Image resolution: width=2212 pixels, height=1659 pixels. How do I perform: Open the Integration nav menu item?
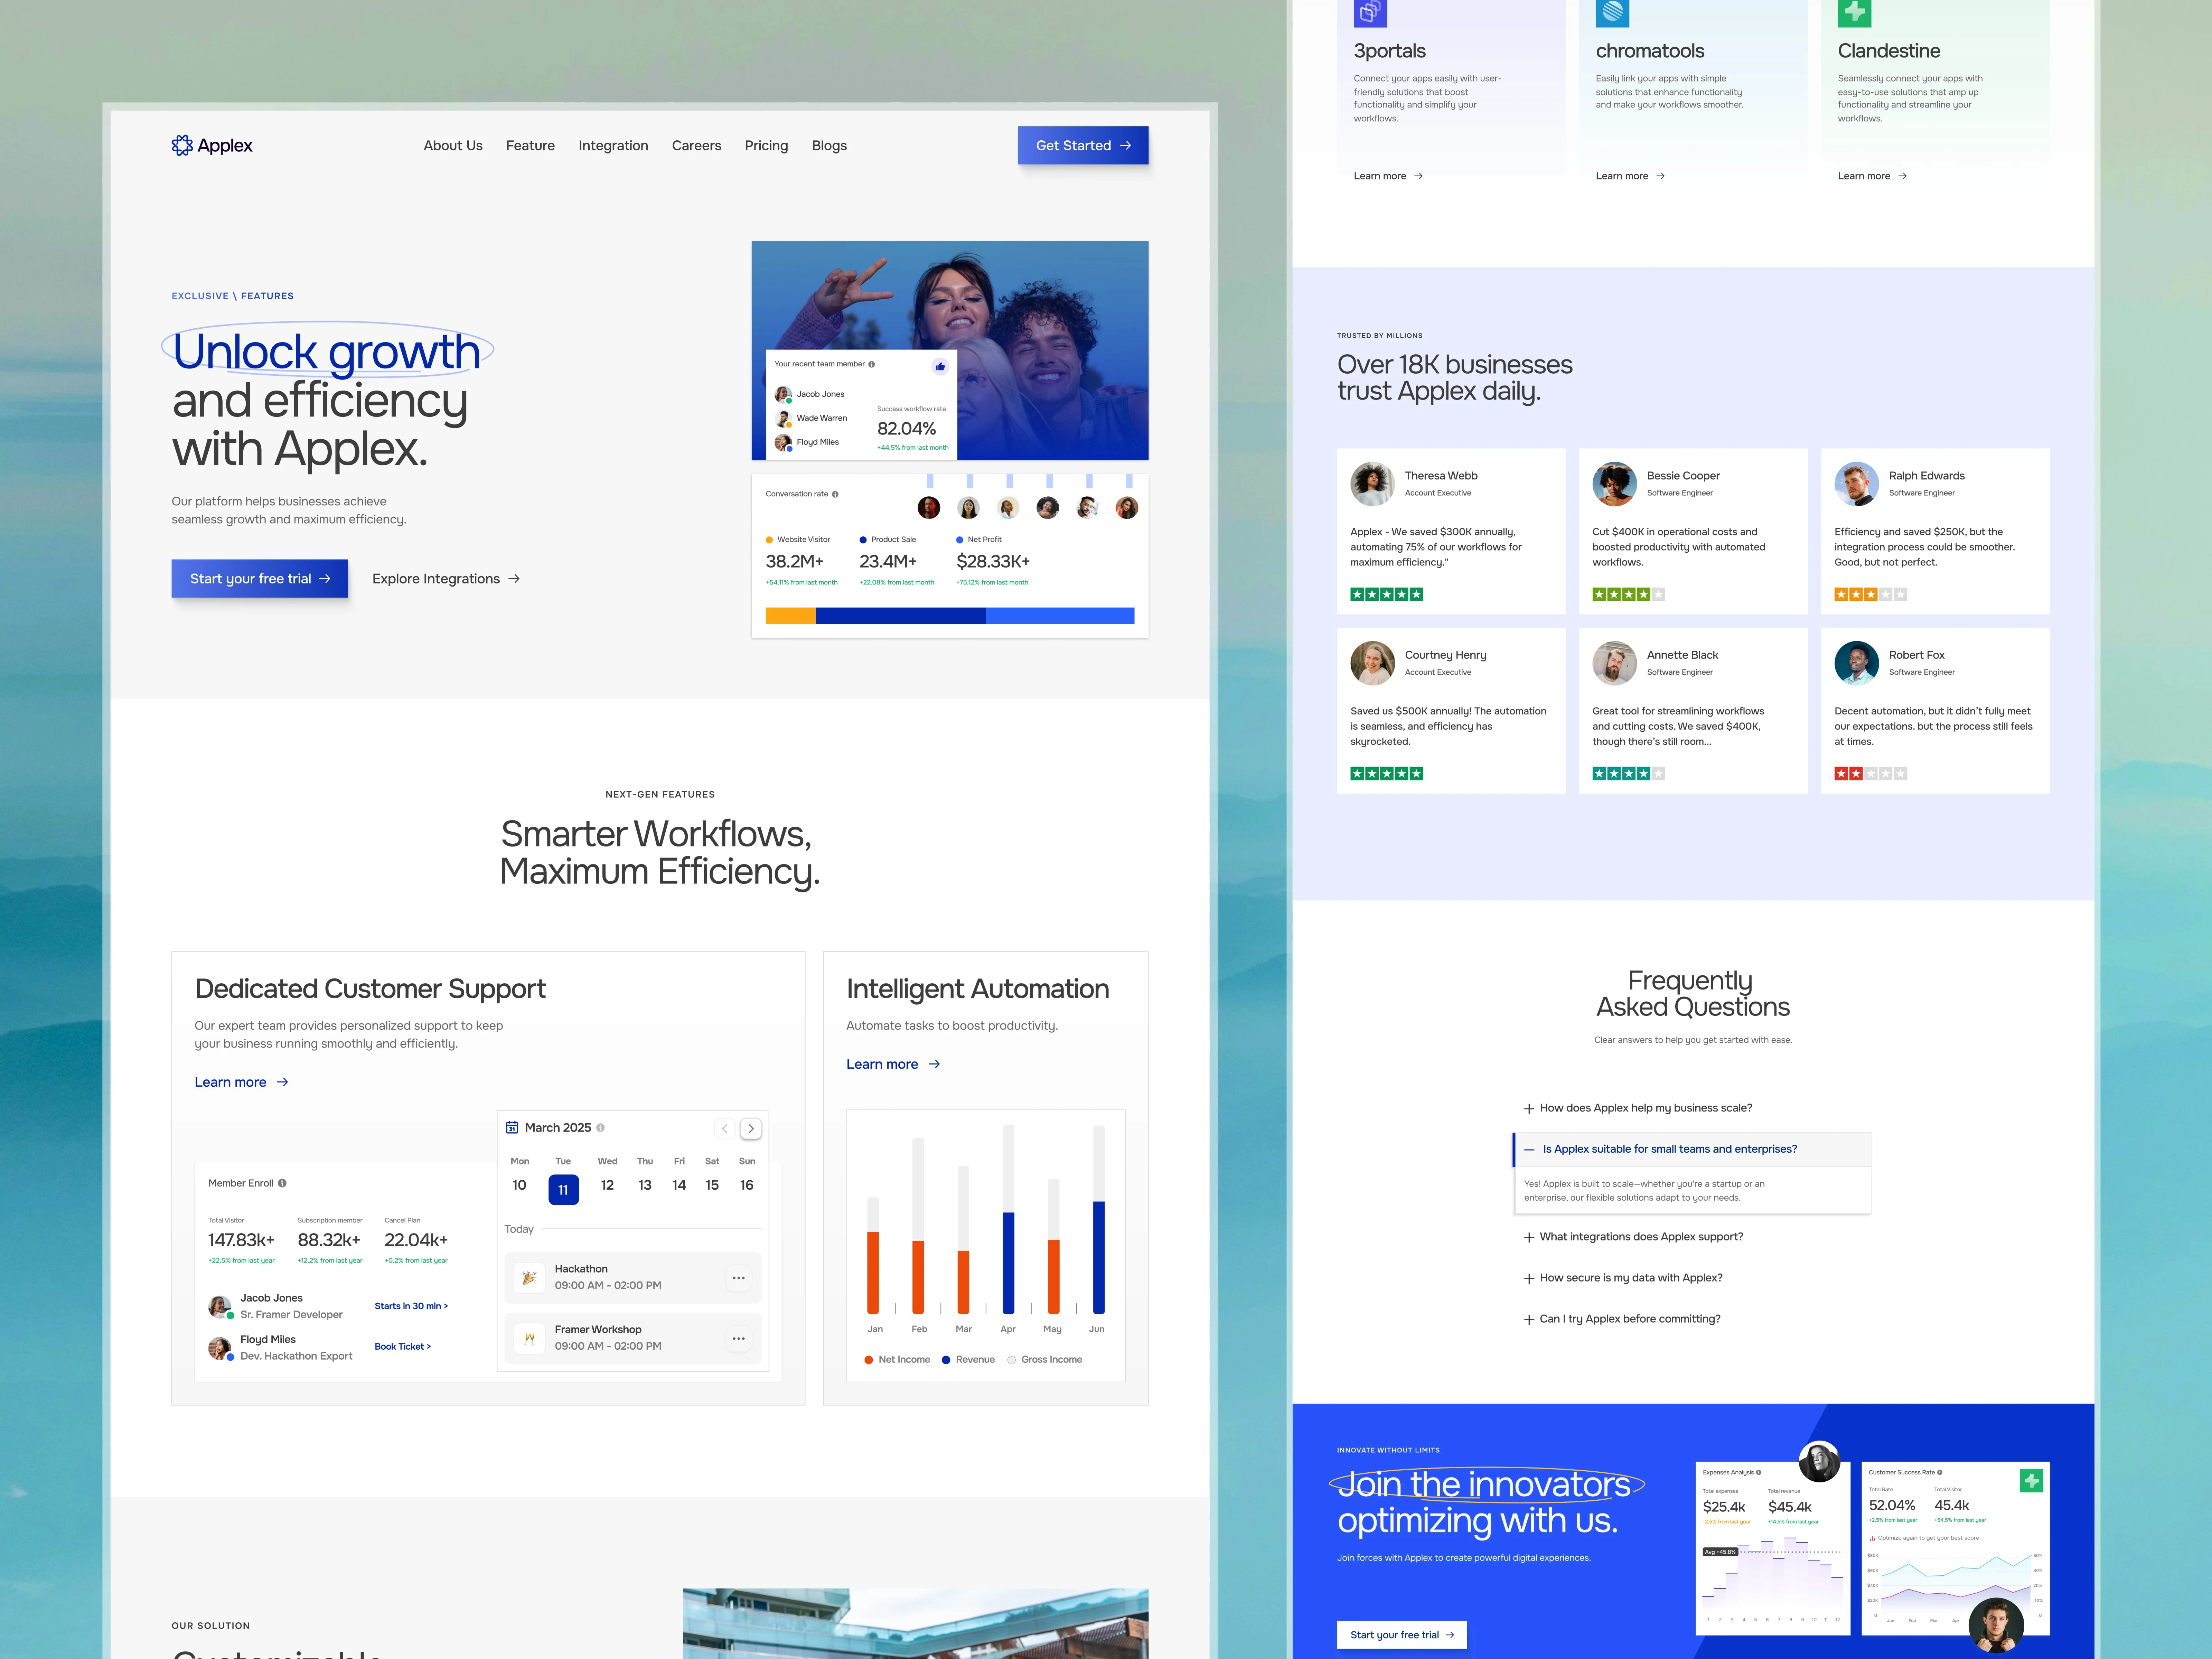pos(613,145)
